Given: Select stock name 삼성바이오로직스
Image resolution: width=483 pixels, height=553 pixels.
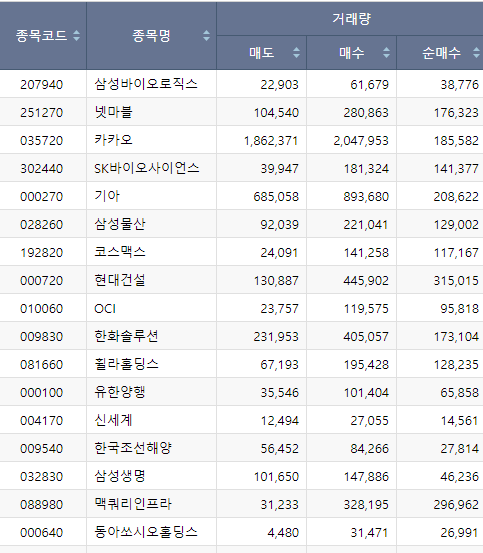Looking at the screenshot, I should tap(146, 84).
